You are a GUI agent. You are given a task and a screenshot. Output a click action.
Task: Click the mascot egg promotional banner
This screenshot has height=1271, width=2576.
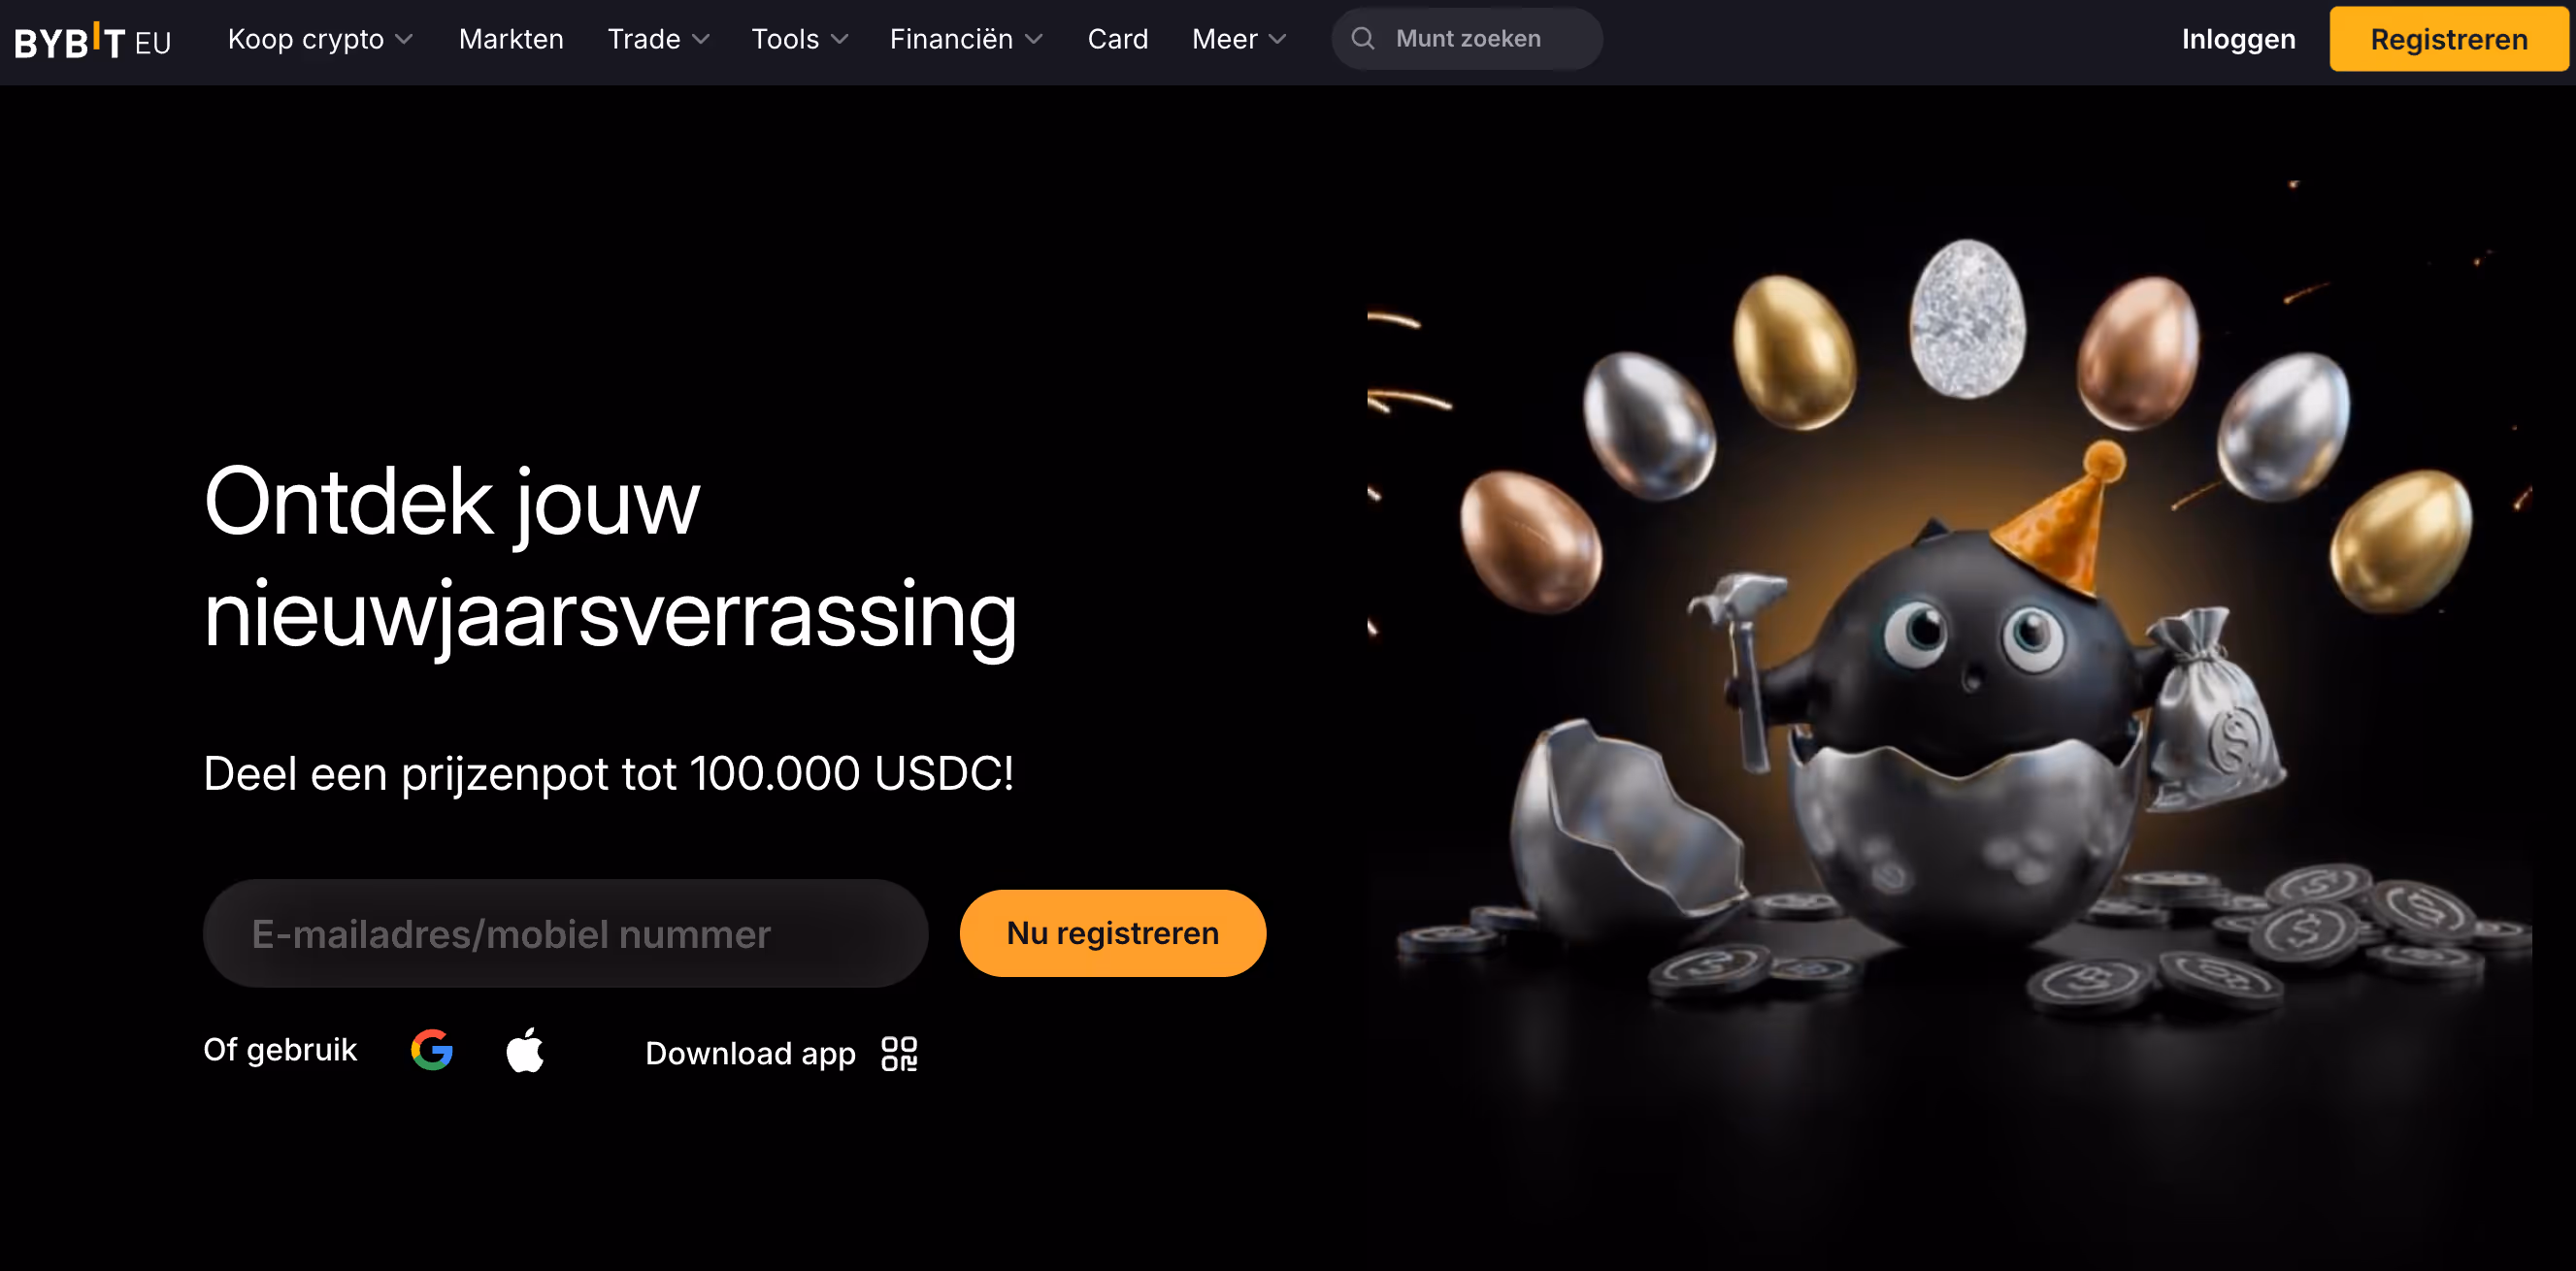coord(1950,640)
